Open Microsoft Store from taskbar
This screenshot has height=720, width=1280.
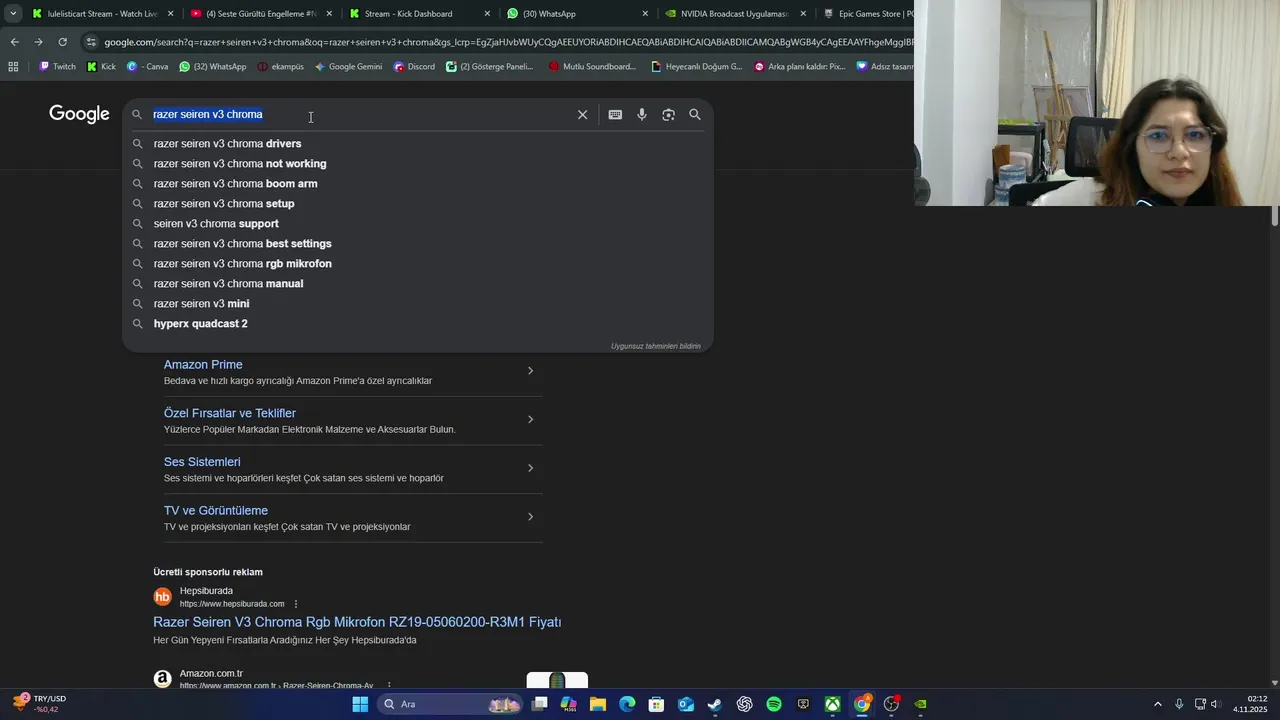(x=656, y=704)
